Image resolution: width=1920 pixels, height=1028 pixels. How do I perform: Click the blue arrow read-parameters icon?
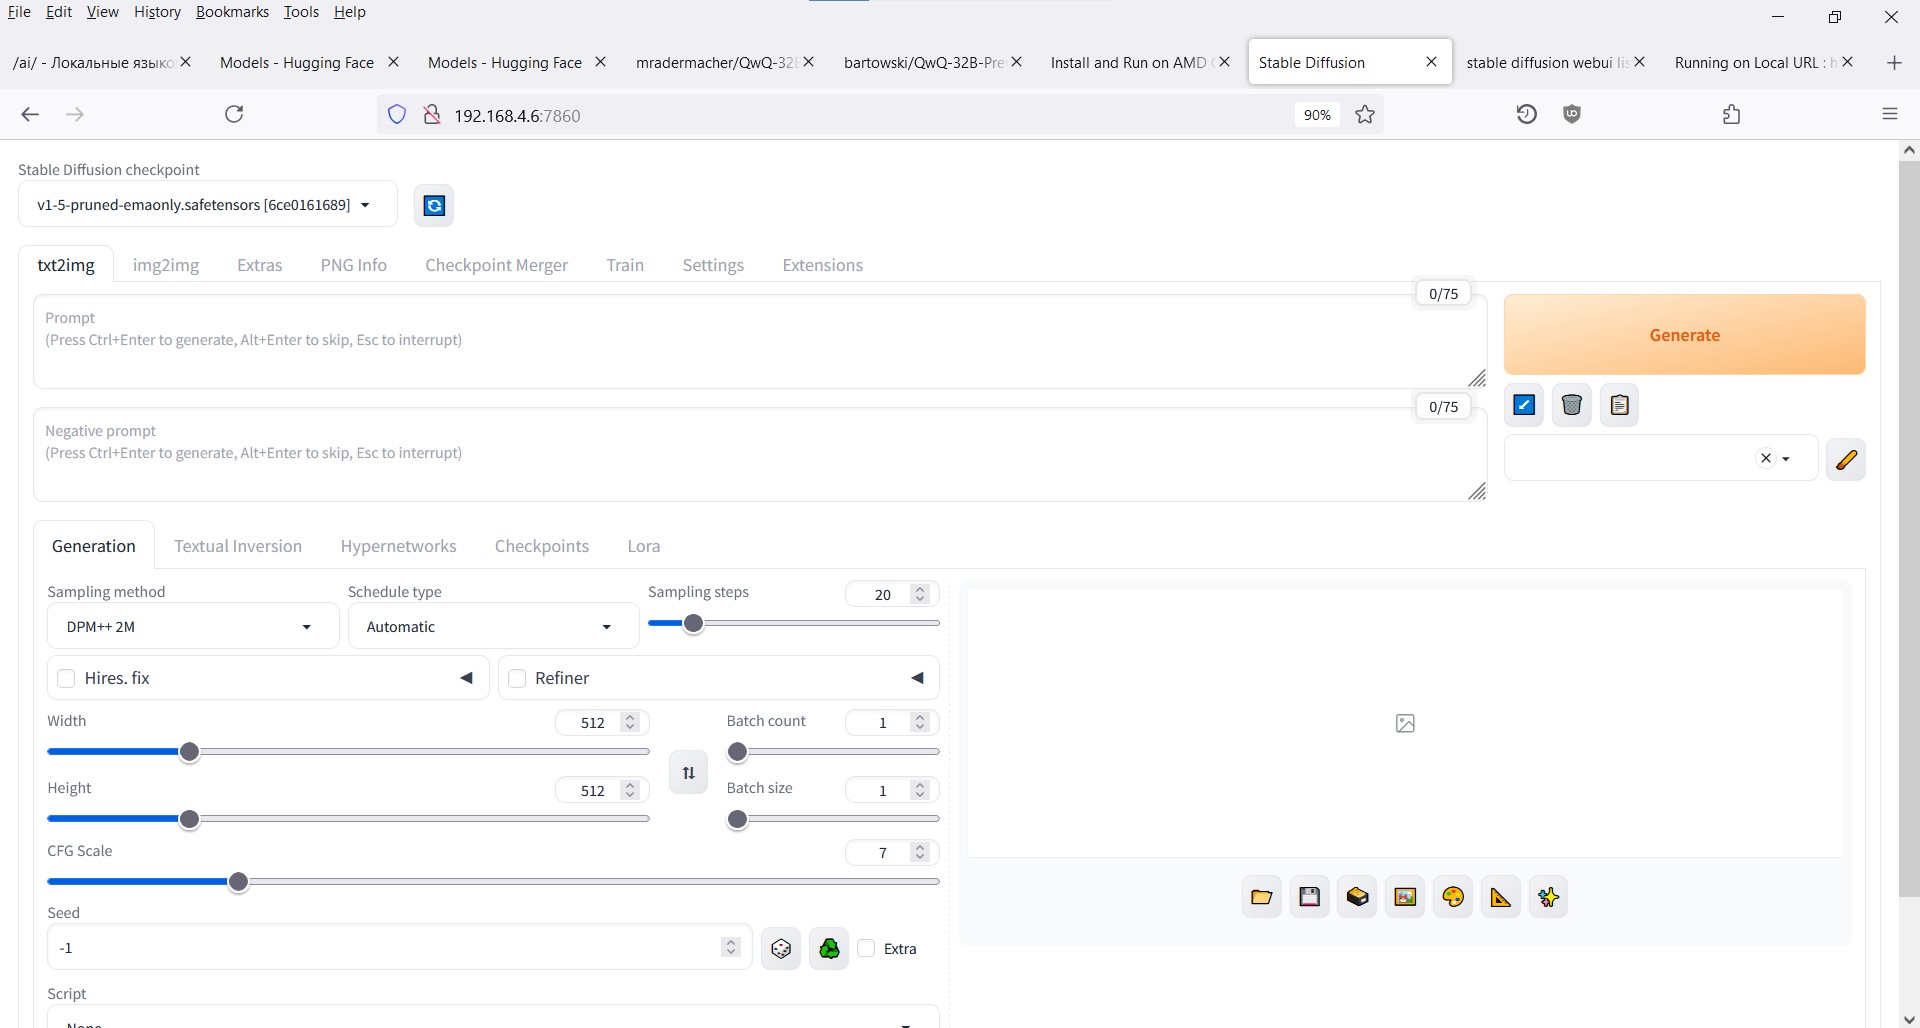pos(1524,405)
